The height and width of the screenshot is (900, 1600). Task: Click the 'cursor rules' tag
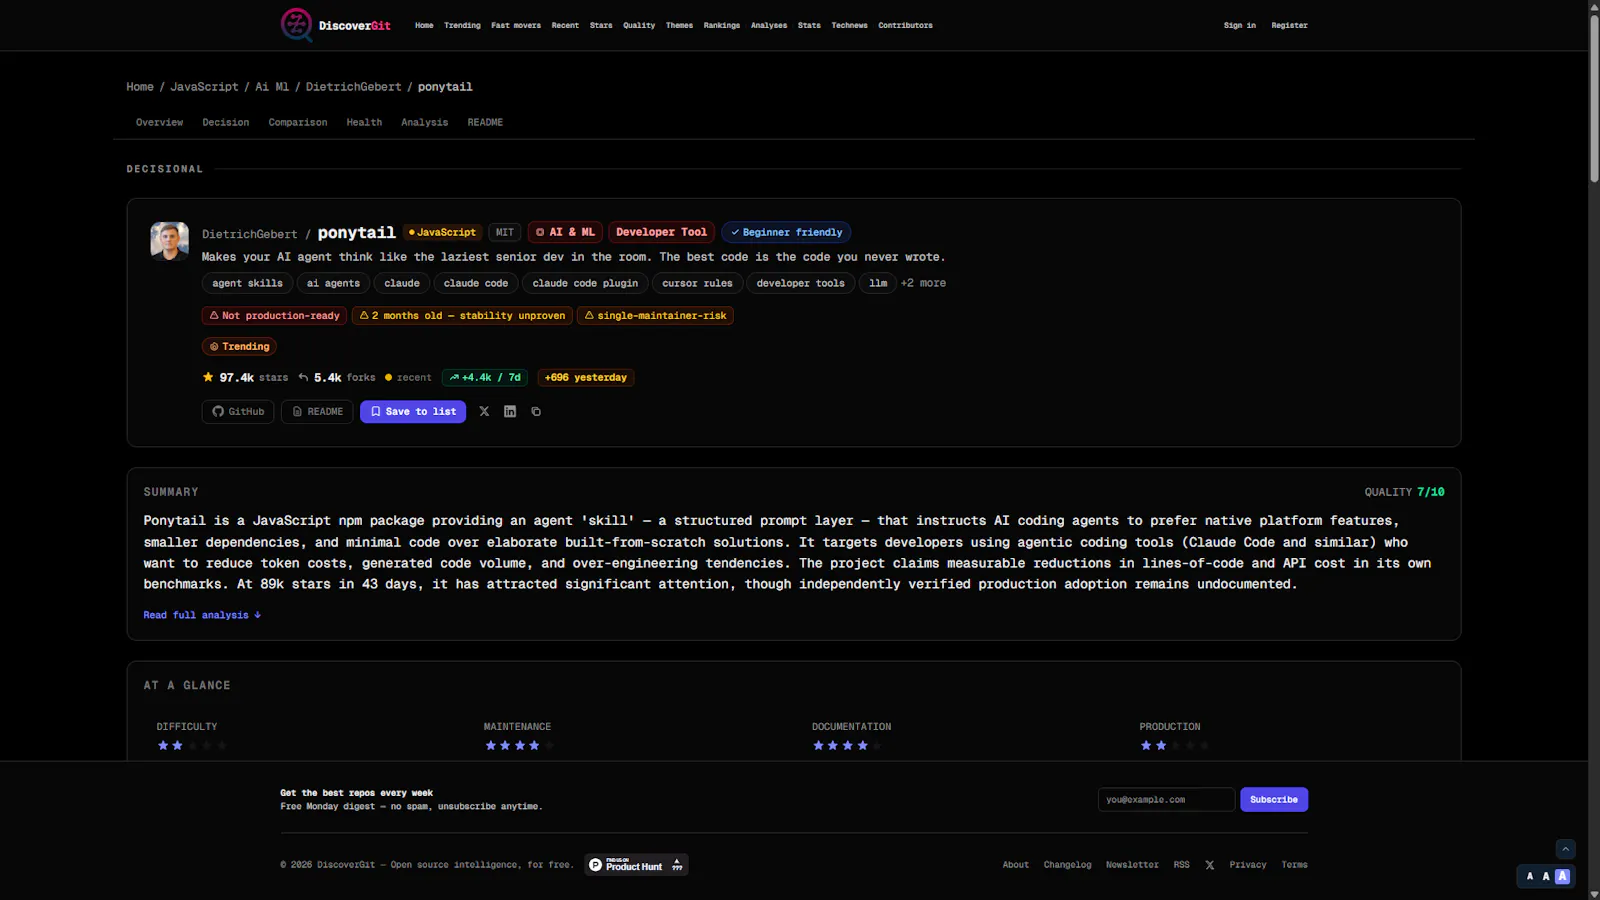697,283
